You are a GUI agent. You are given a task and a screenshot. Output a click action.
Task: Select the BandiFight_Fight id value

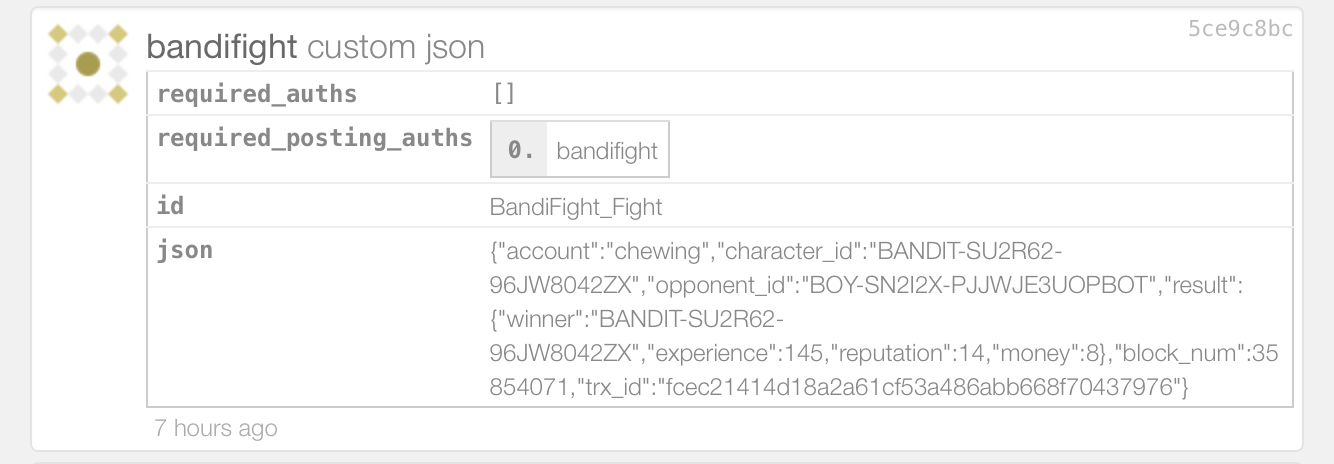[576, 207]
